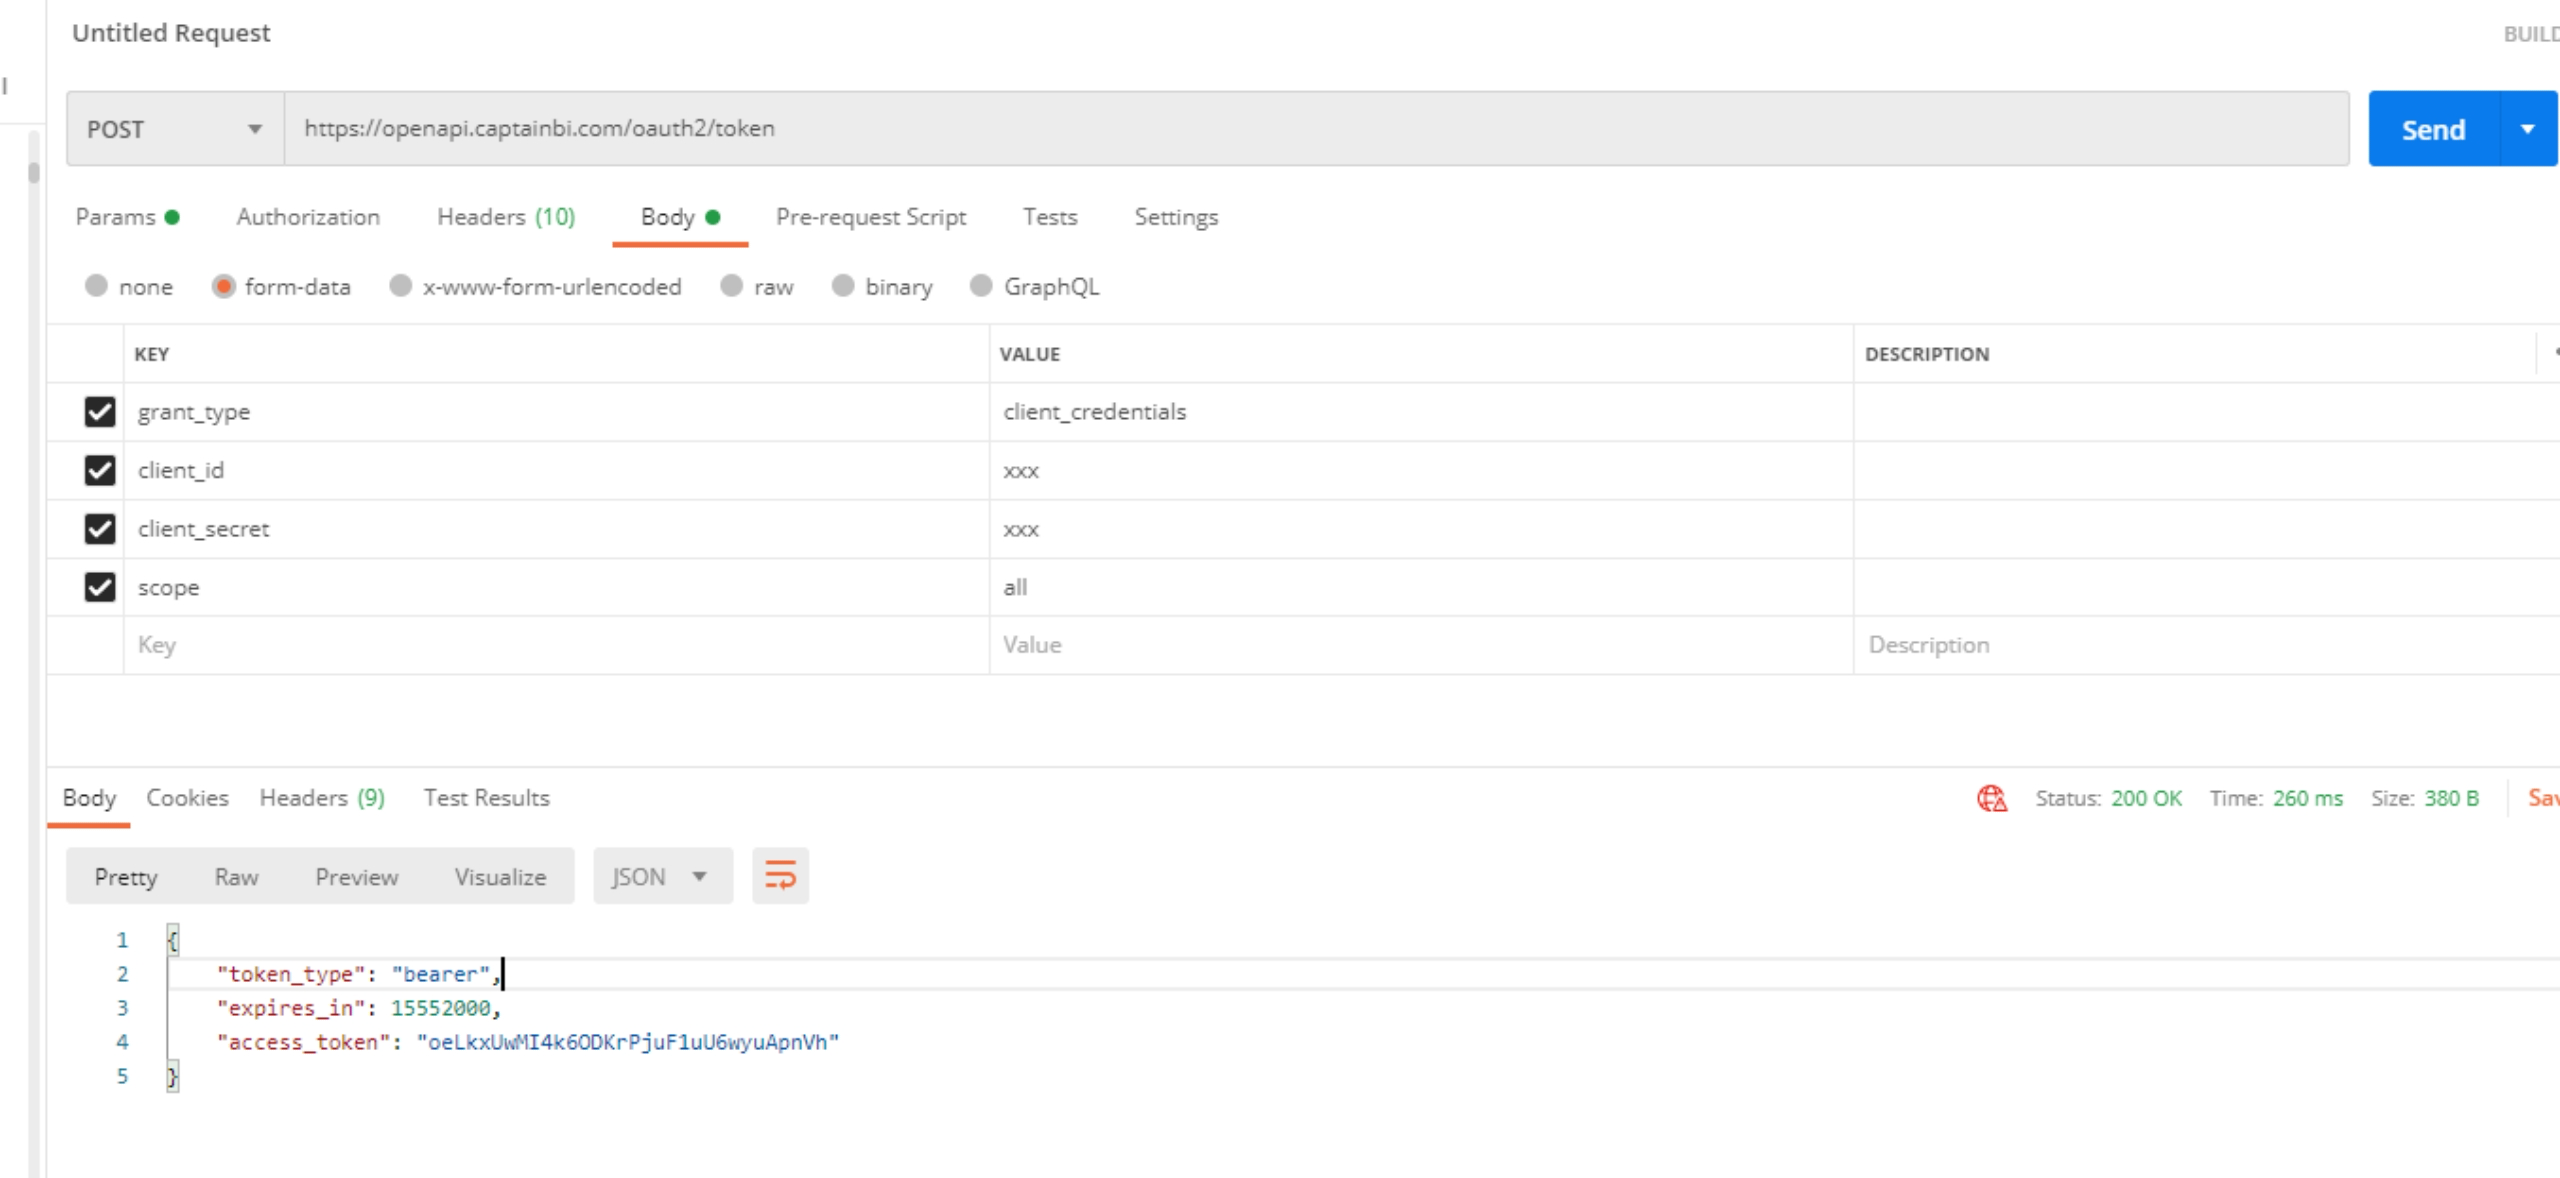2560x1178 pixels.
Task: Uncheck the client_secret row checkbox
Action: pyautogui.click(x=100, y=528)
